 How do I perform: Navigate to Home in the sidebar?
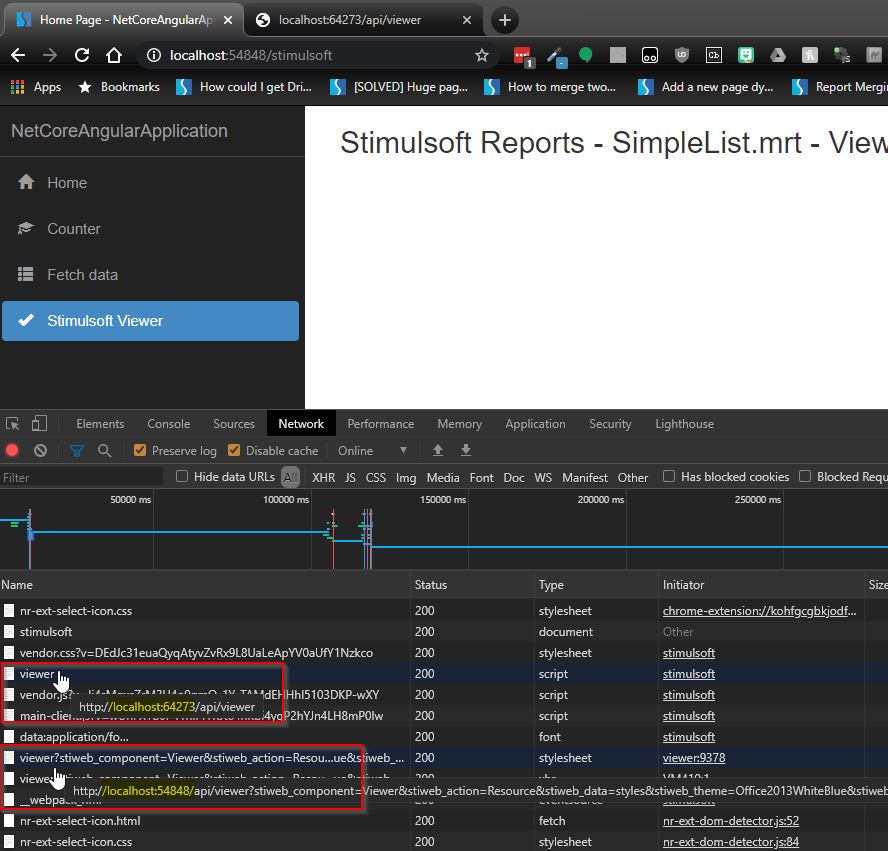[x=150, y=183]
